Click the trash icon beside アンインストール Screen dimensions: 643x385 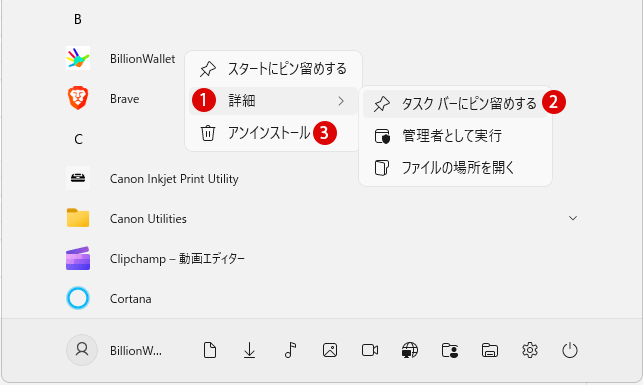point(208,133)
